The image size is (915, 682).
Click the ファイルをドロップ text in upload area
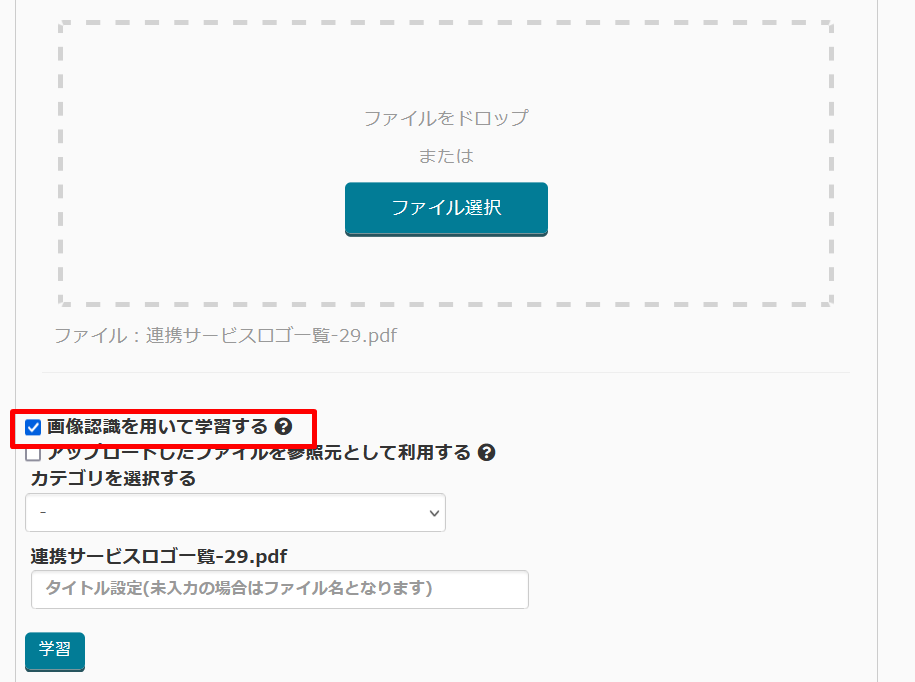[446, 118]
